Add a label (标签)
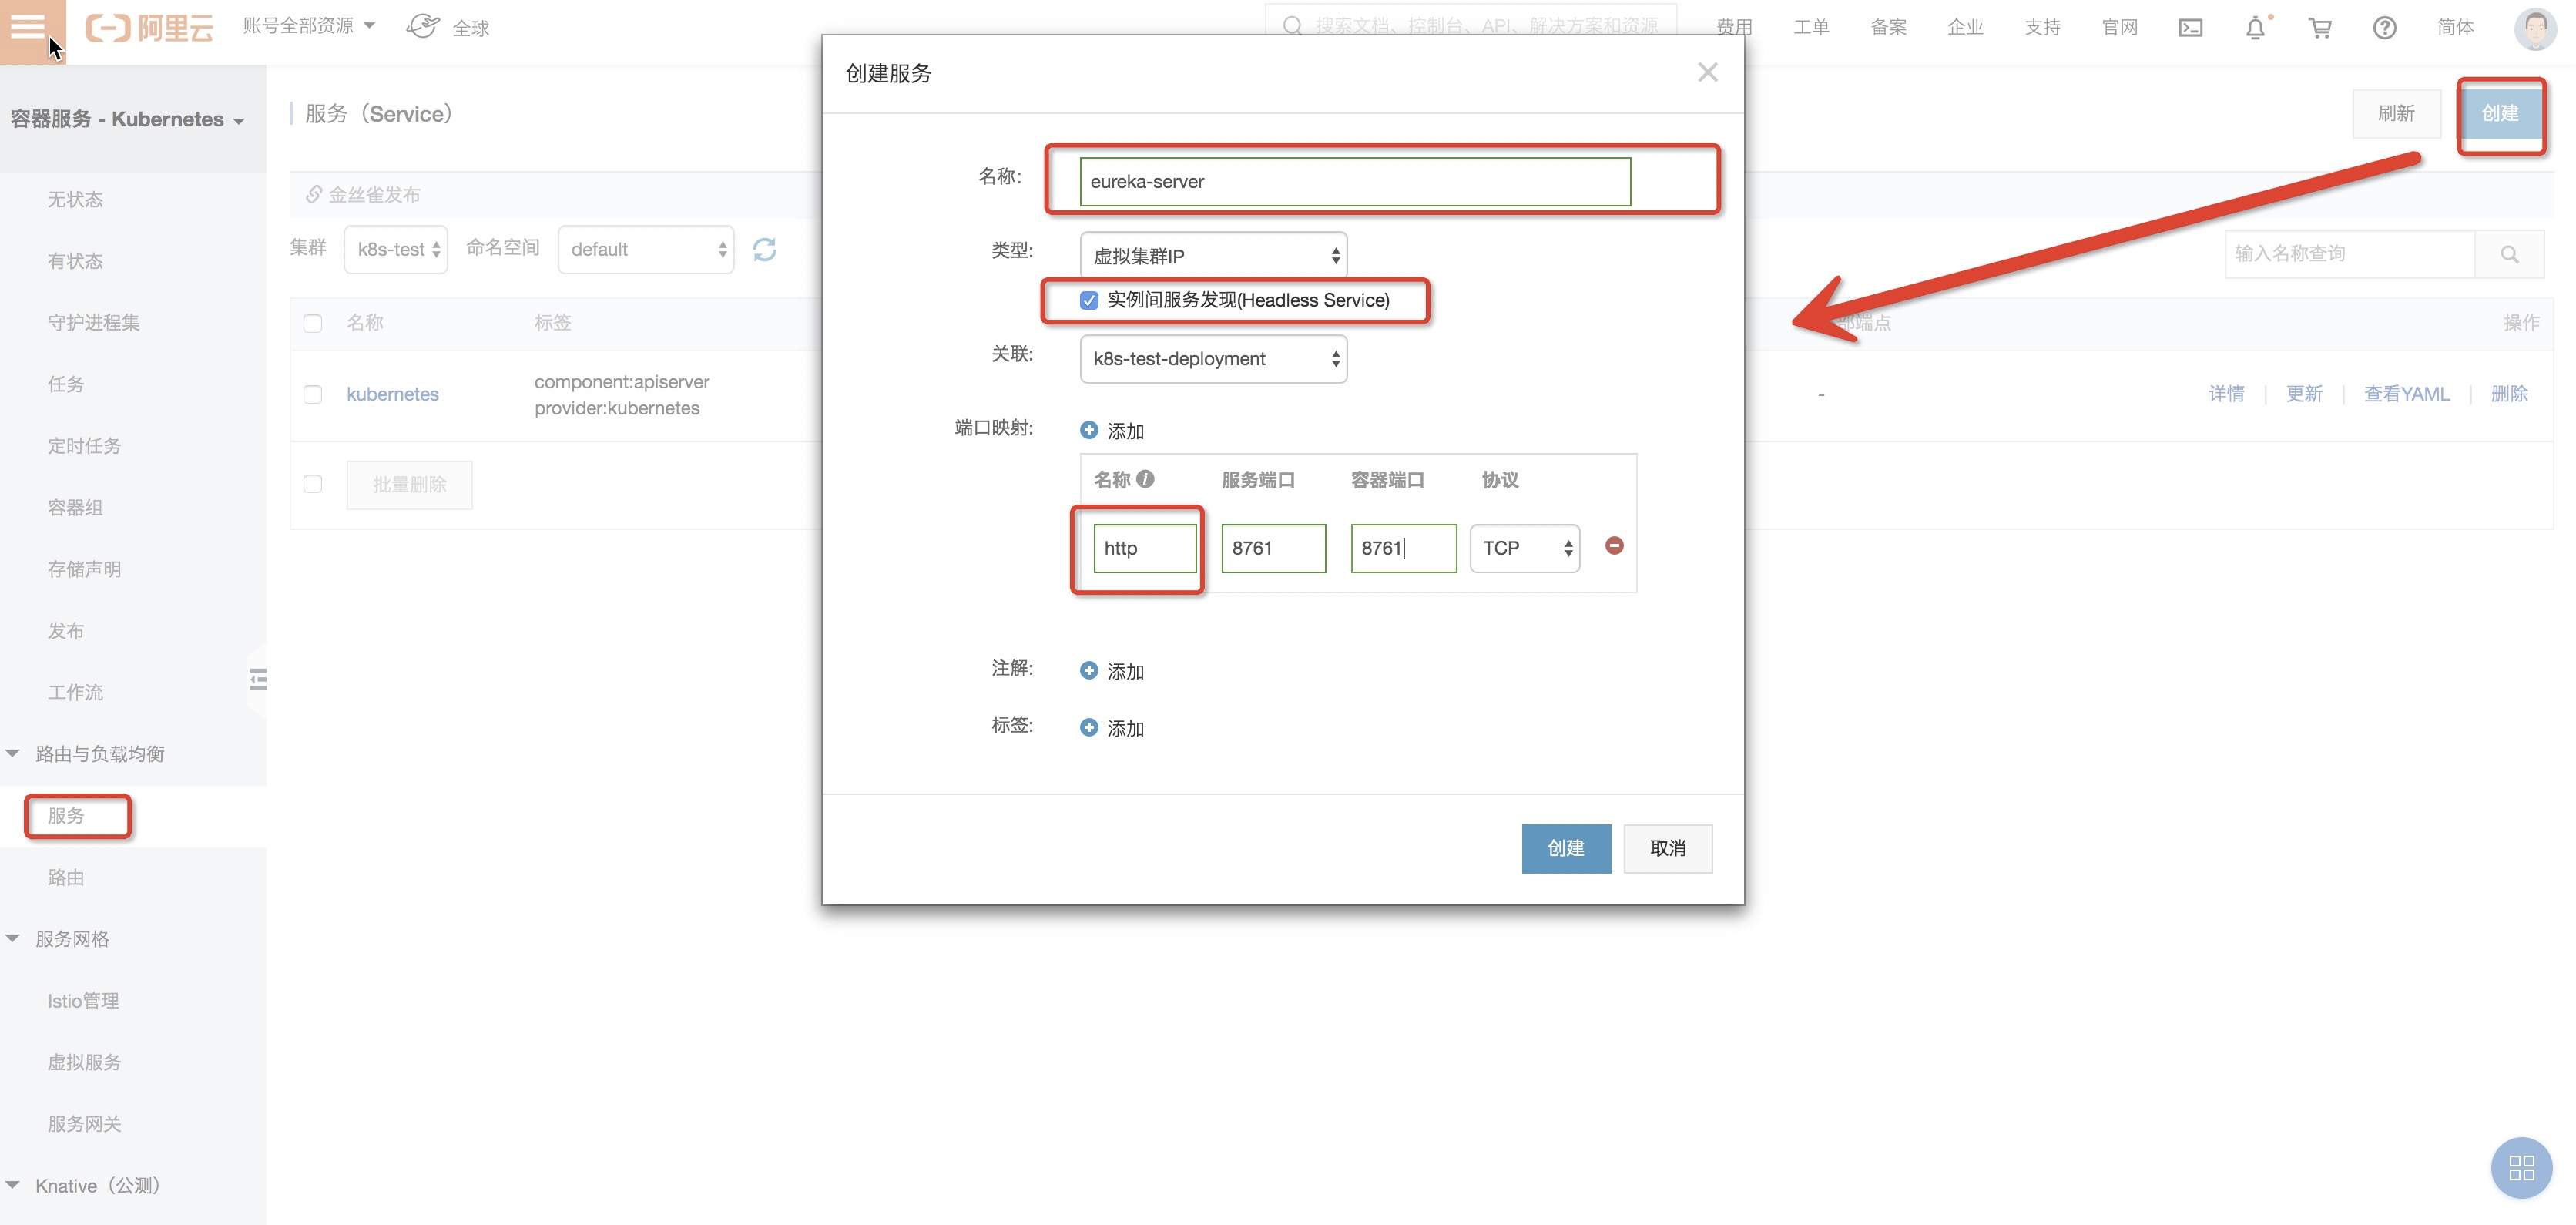 (x=1112, y=727)
